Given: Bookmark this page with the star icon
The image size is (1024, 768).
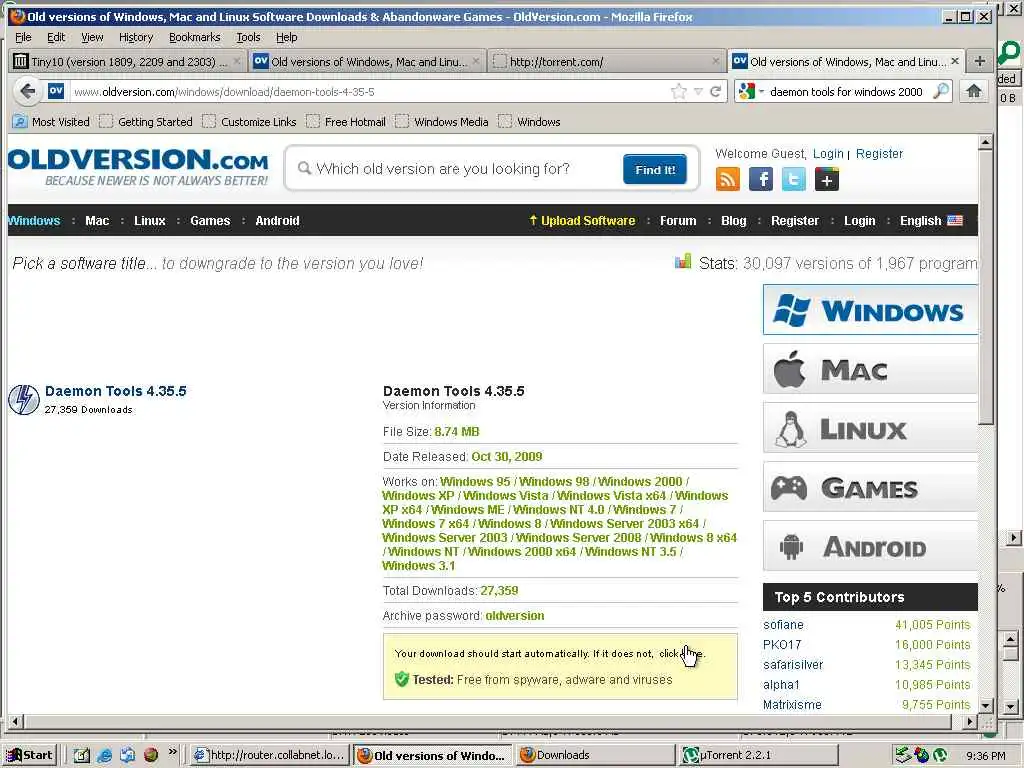Looking at the screenshot, I should [x=679, y=91].
